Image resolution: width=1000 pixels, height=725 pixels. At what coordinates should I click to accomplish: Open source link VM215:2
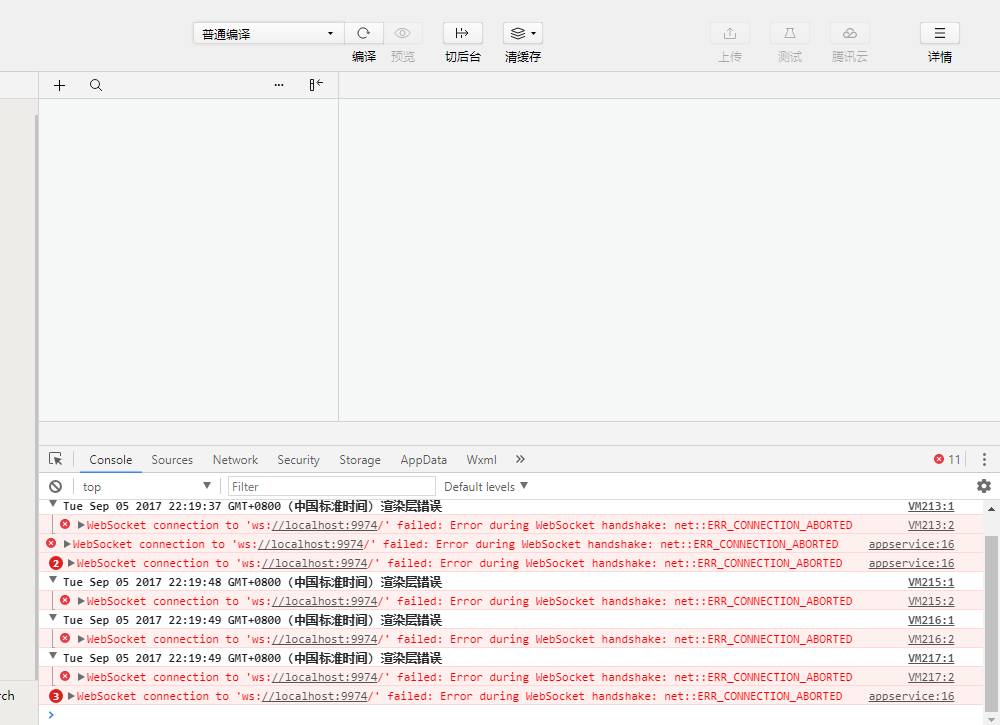[x=930, y=601]
